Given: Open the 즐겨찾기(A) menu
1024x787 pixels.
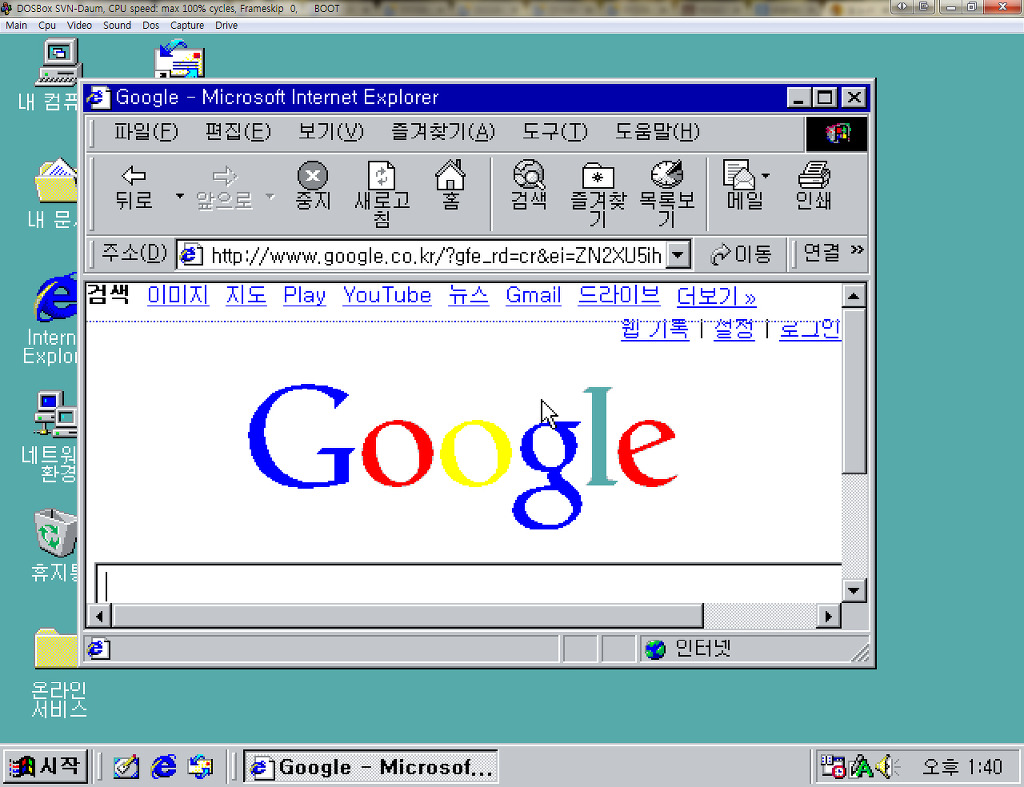Looking at the screenshot, I should point(443,132).
